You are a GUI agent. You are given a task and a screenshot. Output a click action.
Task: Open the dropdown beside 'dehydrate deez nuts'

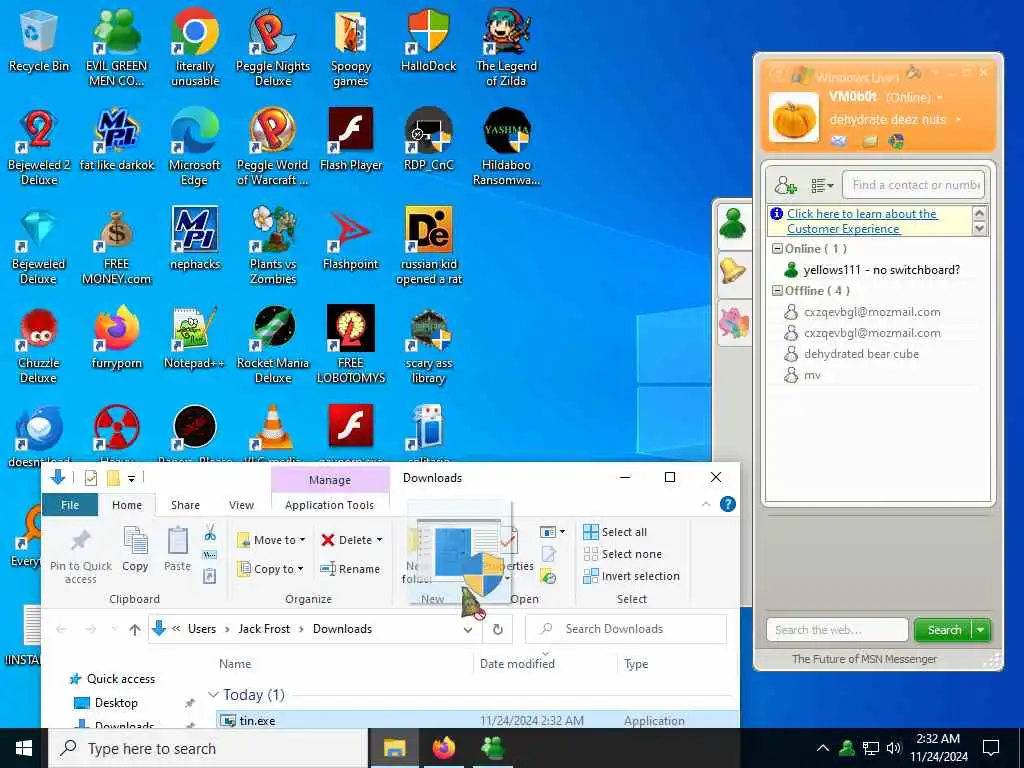tap(958, 120)
